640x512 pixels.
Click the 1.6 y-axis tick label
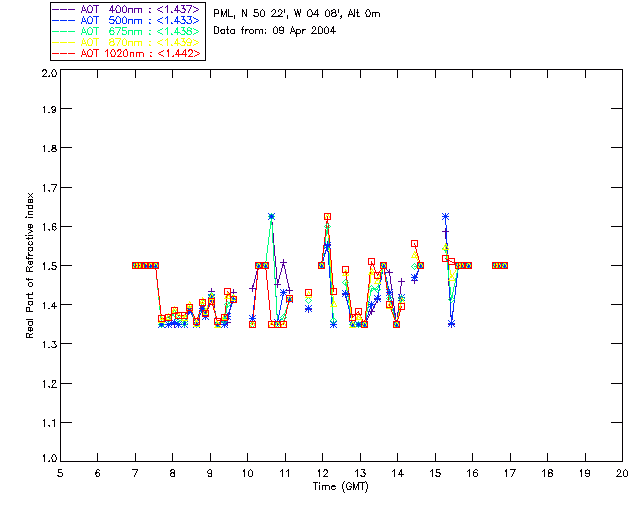pos(49,227)
